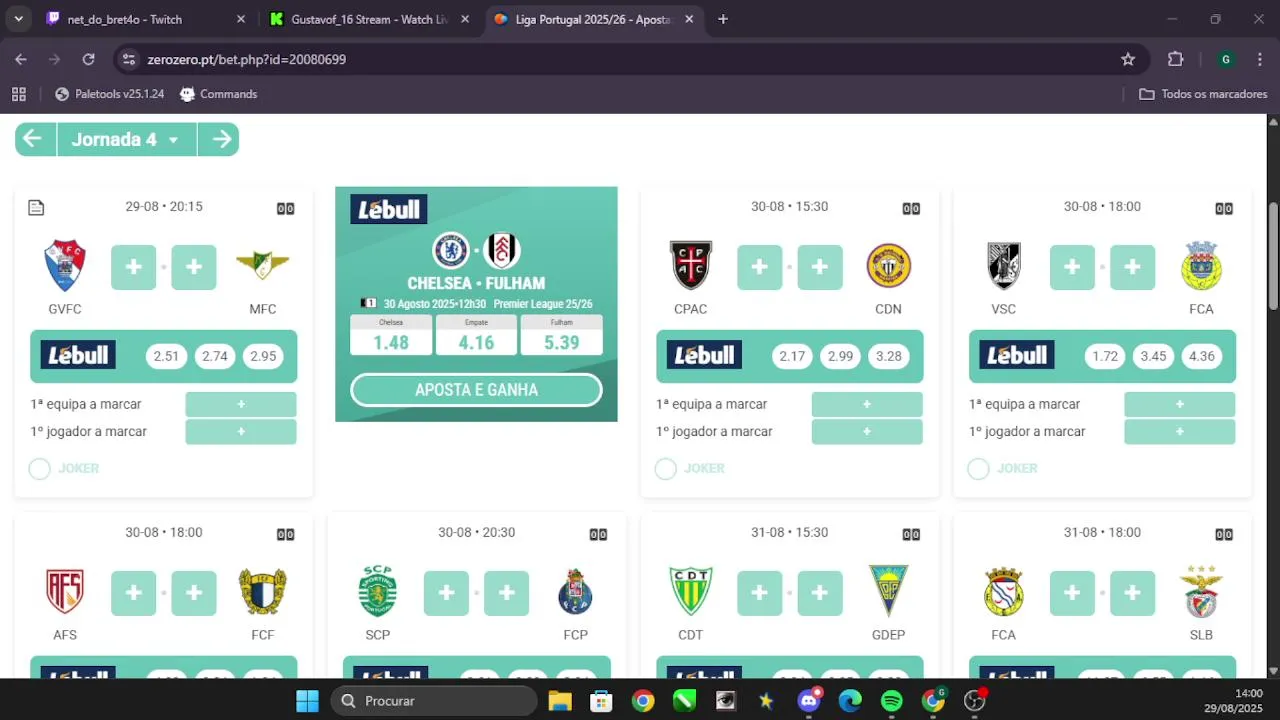1280x720 pixels.
Task: Click the SLB team crest
Action: coord(1201,592)
